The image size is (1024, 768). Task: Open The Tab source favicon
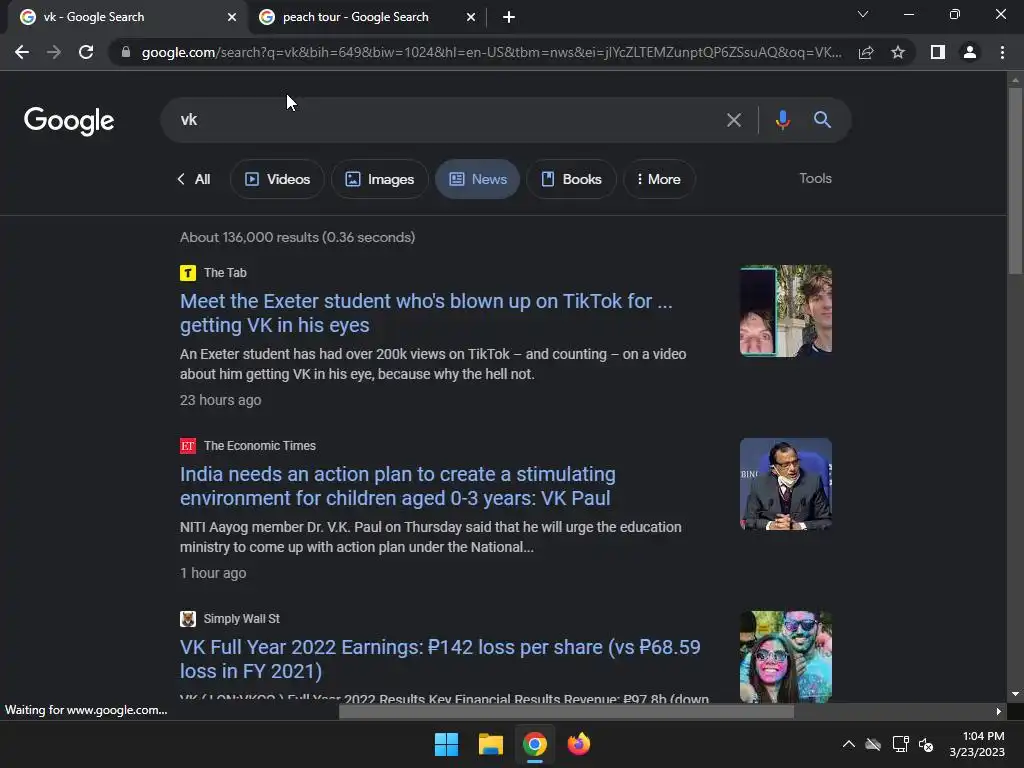coord(188,273)
